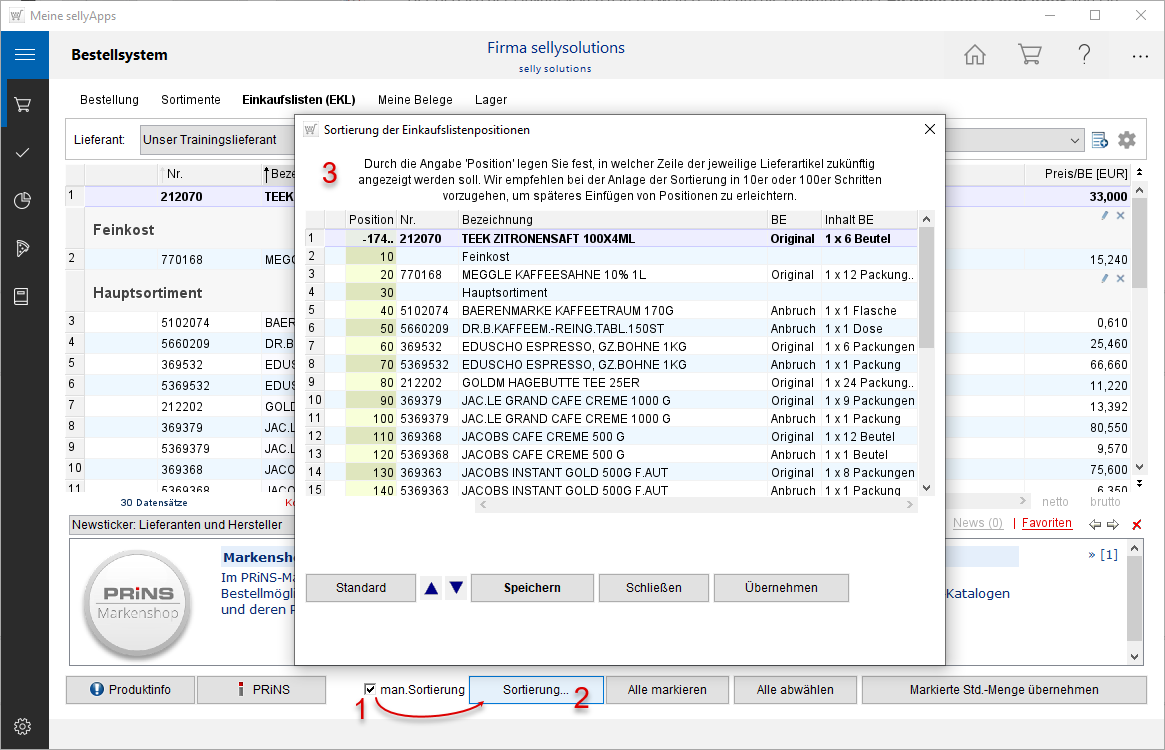Click the gear icon next to Lieferant dropdown
This screenshot has width=1165, height=750.
1127,140
